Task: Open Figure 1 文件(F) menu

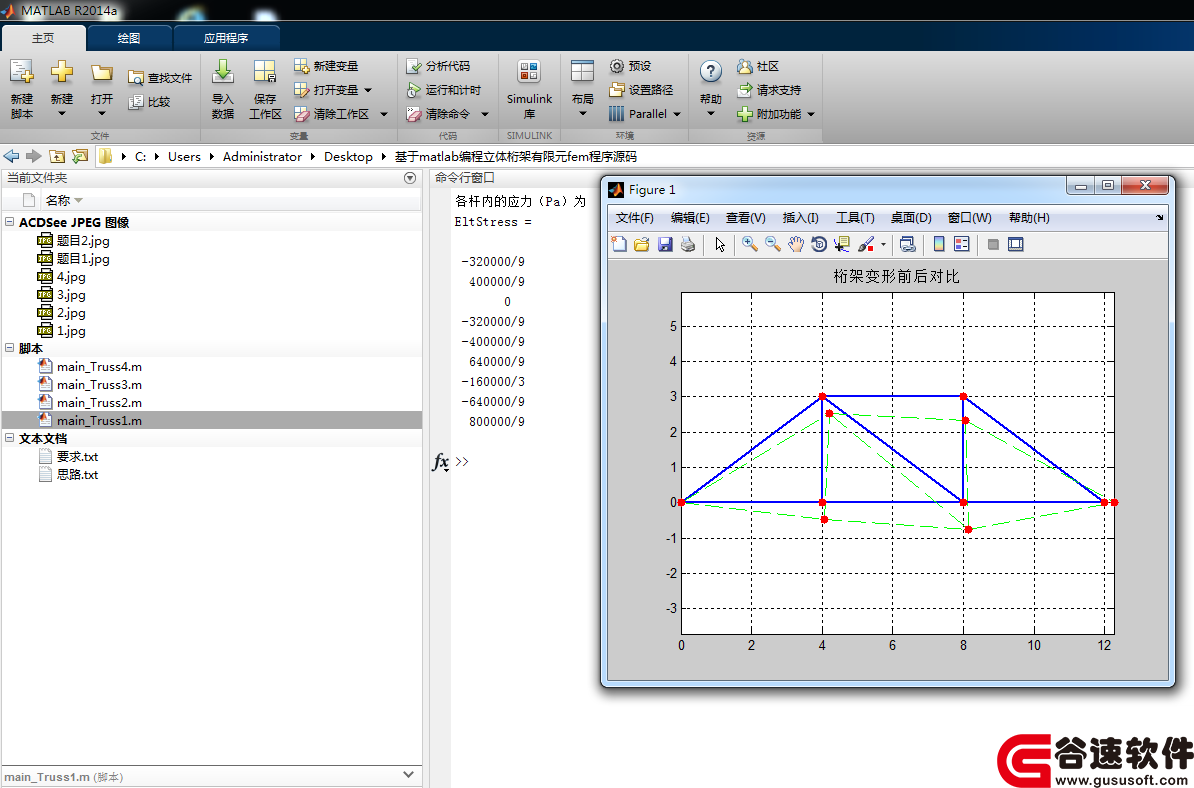Action: click(634, 218)
